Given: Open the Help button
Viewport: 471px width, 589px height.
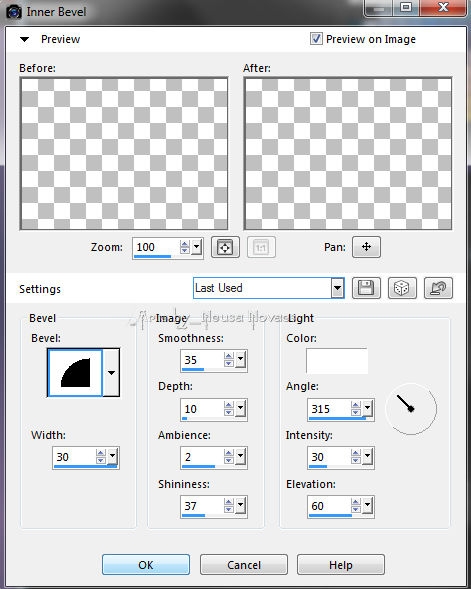Looking at the screenshot, I should (341, 565).
